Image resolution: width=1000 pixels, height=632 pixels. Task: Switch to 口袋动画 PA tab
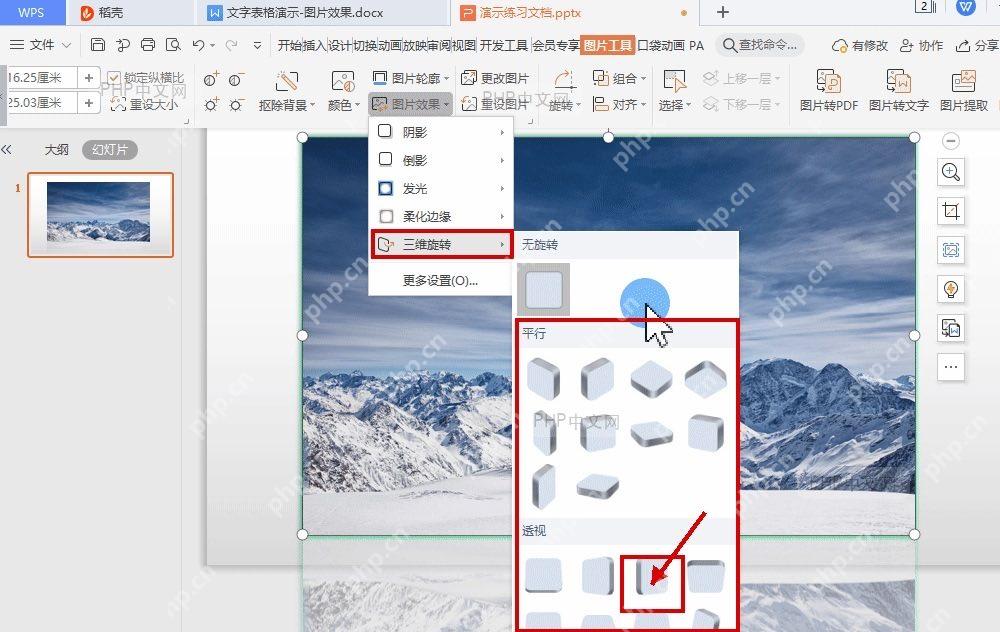click(670, 45)
